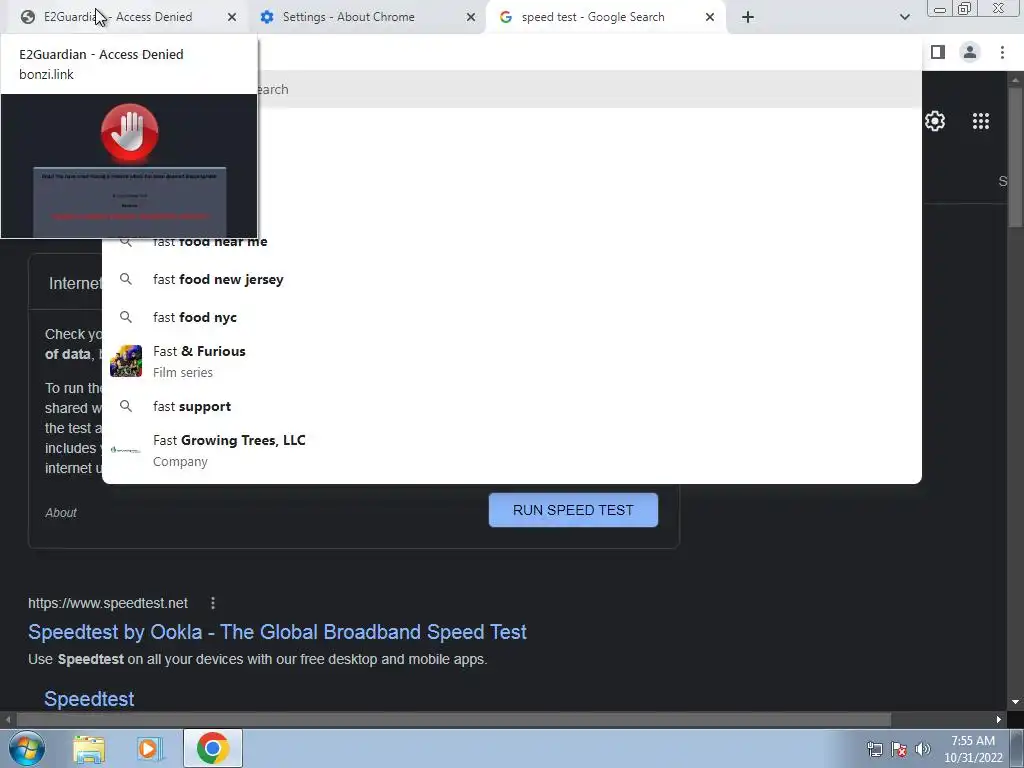Open the Action Center flag tray icon
This screenshot has height=768, width=1024.
[x=899, y=750]
